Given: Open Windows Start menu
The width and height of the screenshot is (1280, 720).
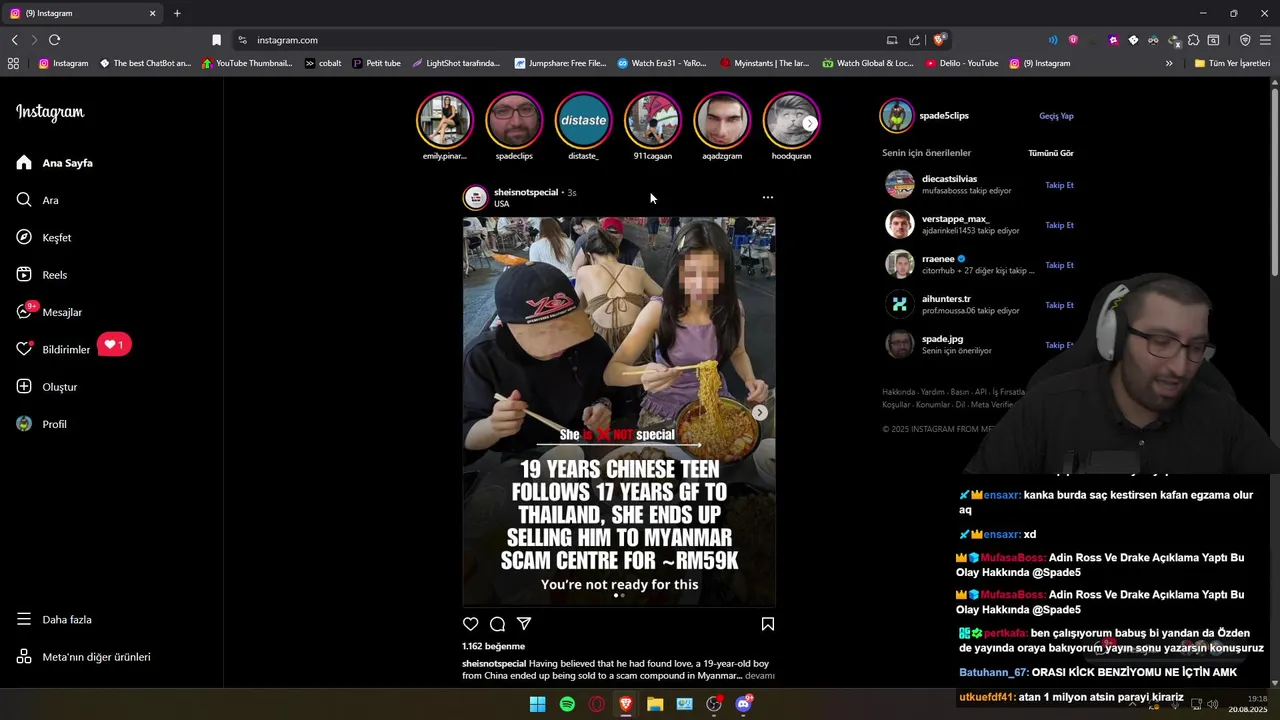Looking at the screenshot, I should (537, 704).
